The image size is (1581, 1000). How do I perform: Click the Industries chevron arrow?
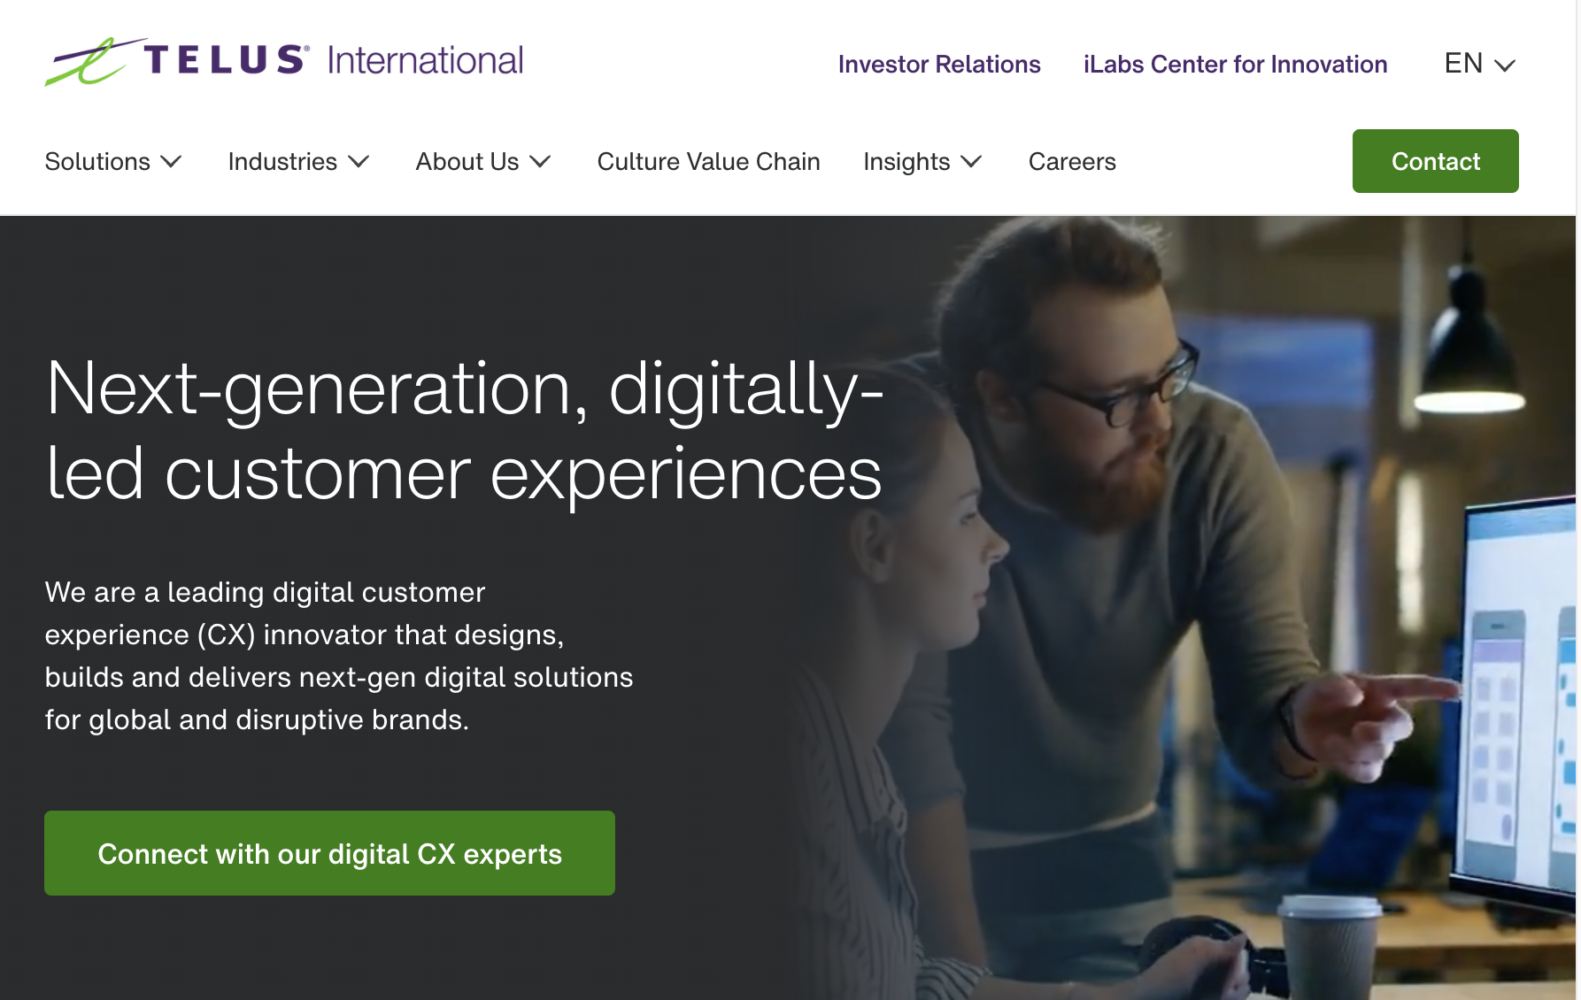pos(358,161)
